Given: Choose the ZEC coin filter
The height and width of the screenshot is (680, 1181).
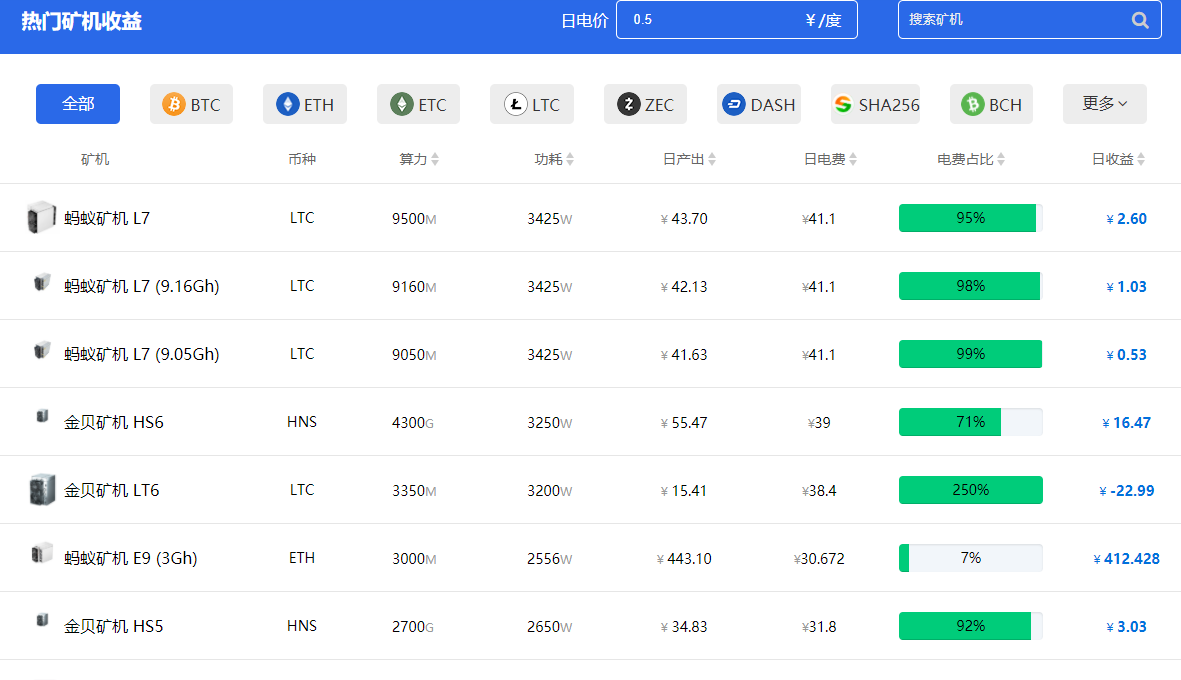Looking at the screenshot, I should [645, 104].
